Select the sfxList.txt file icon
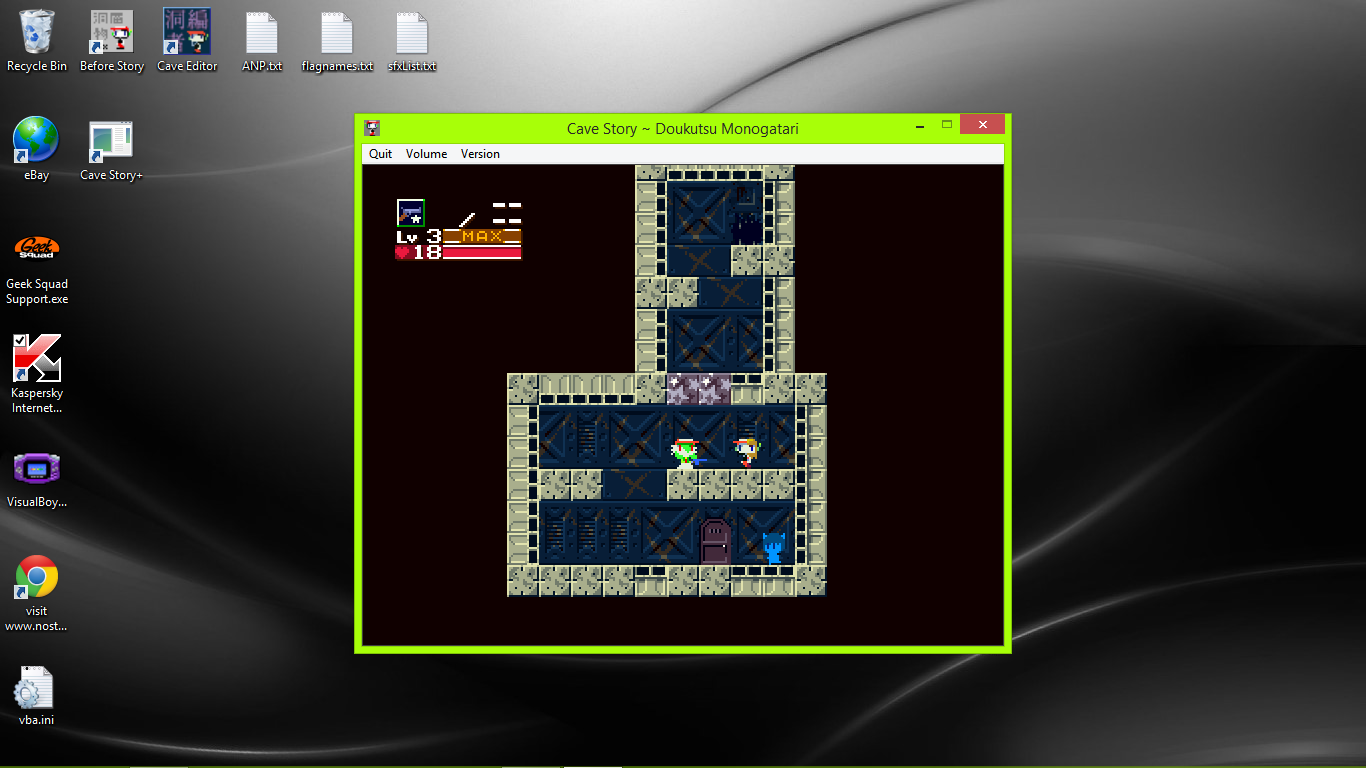The image size is (1366, 768). [x=412, y=41]
